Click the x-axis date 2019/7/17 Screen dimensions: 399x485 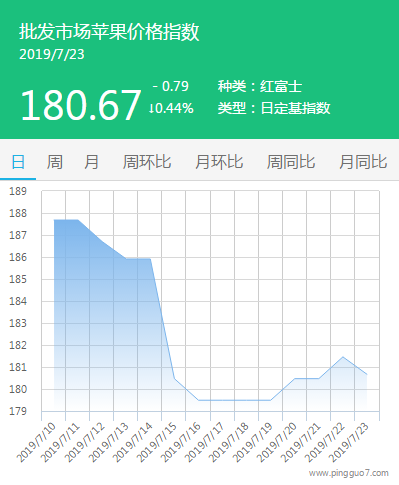pyautogui.click(x=204, y=442)
